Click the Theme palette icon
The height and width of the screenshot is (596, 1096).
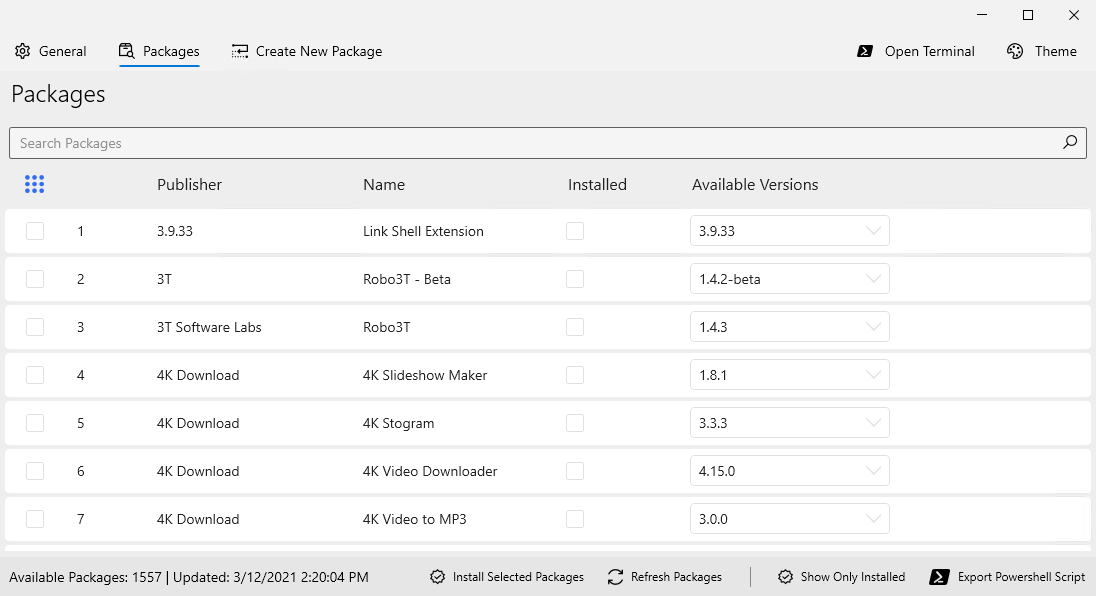(x=1015, y=51)
